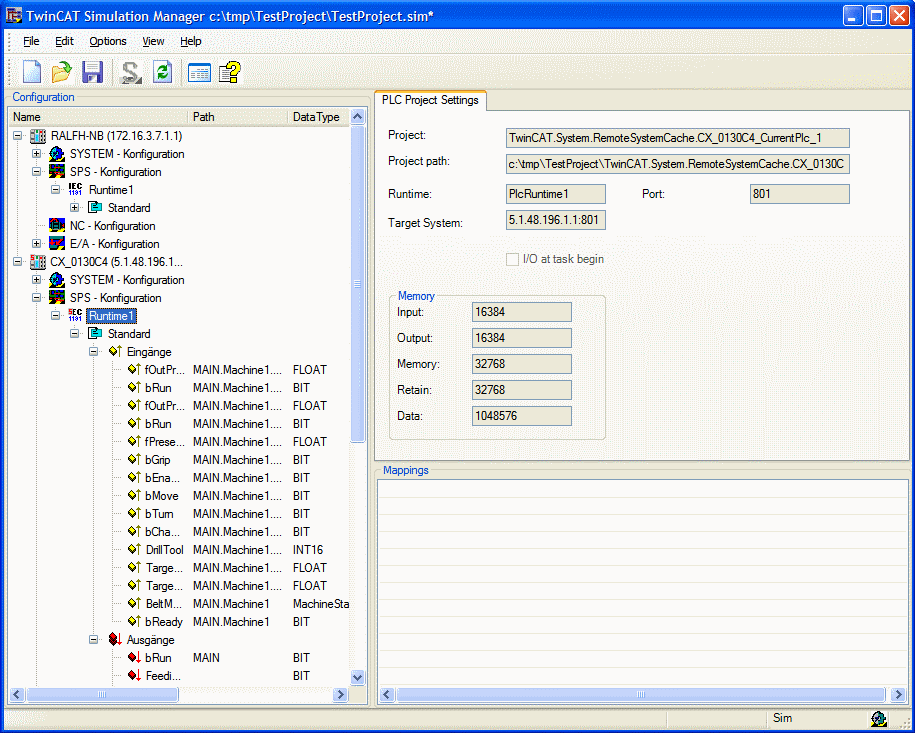Click the simulation 'S' toolbar icon

point(131,72)
